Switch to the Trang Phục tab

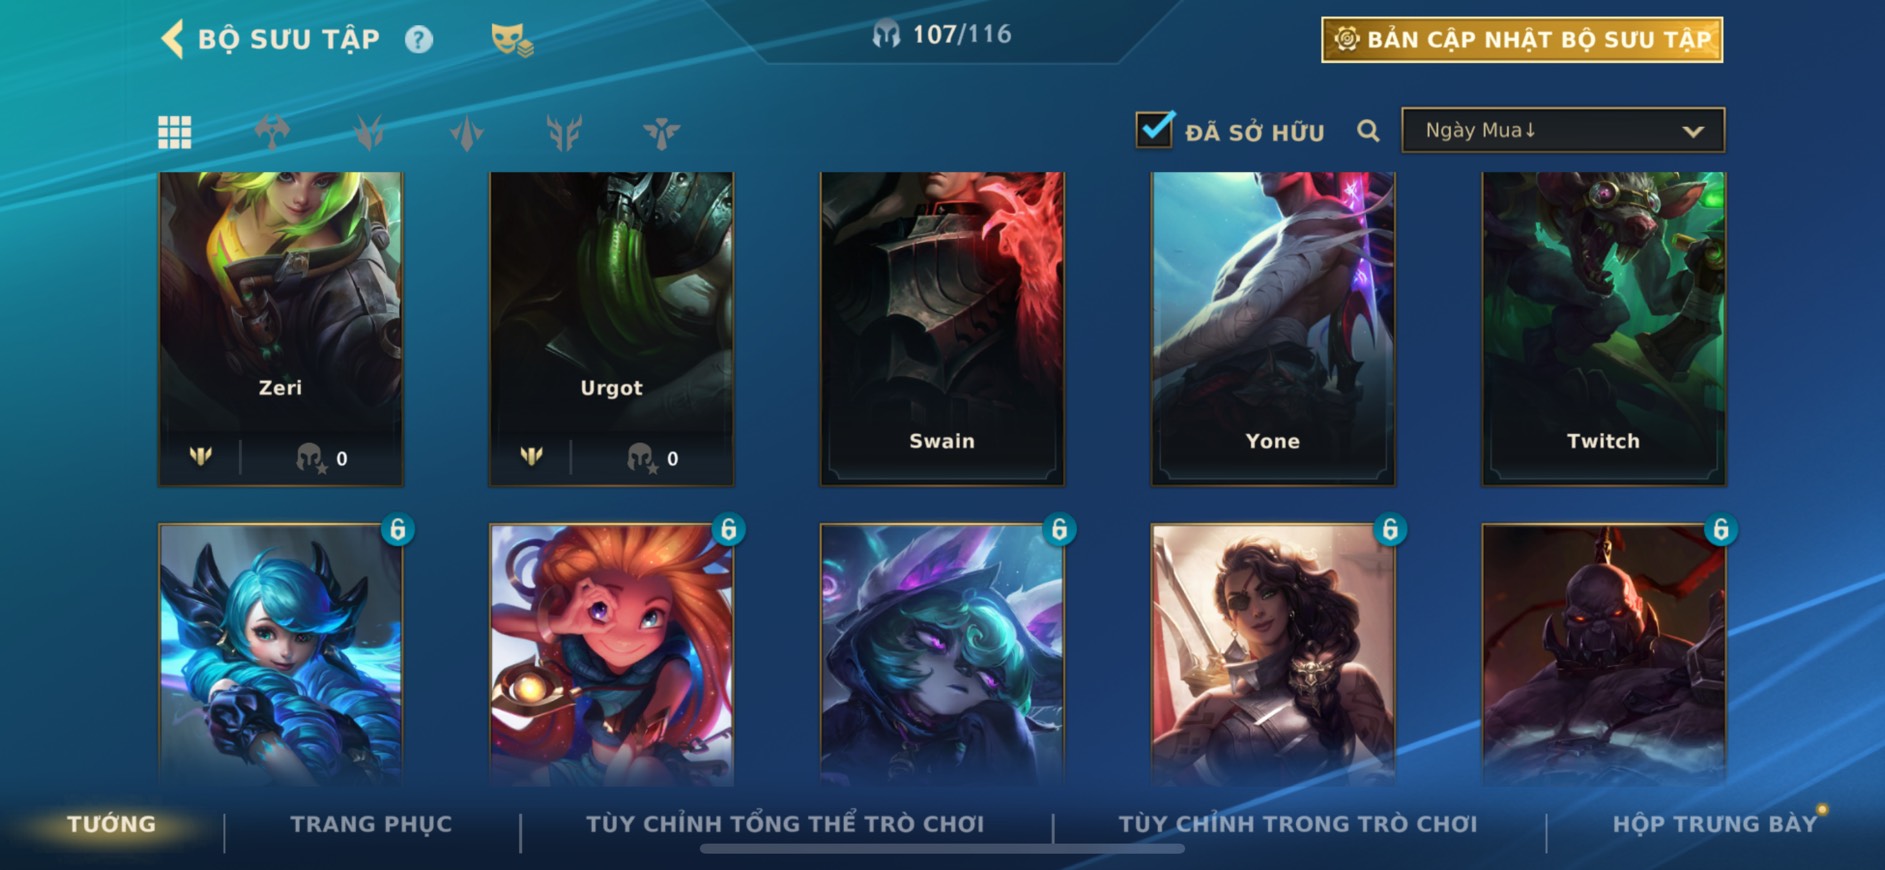[x=371, y=824]
